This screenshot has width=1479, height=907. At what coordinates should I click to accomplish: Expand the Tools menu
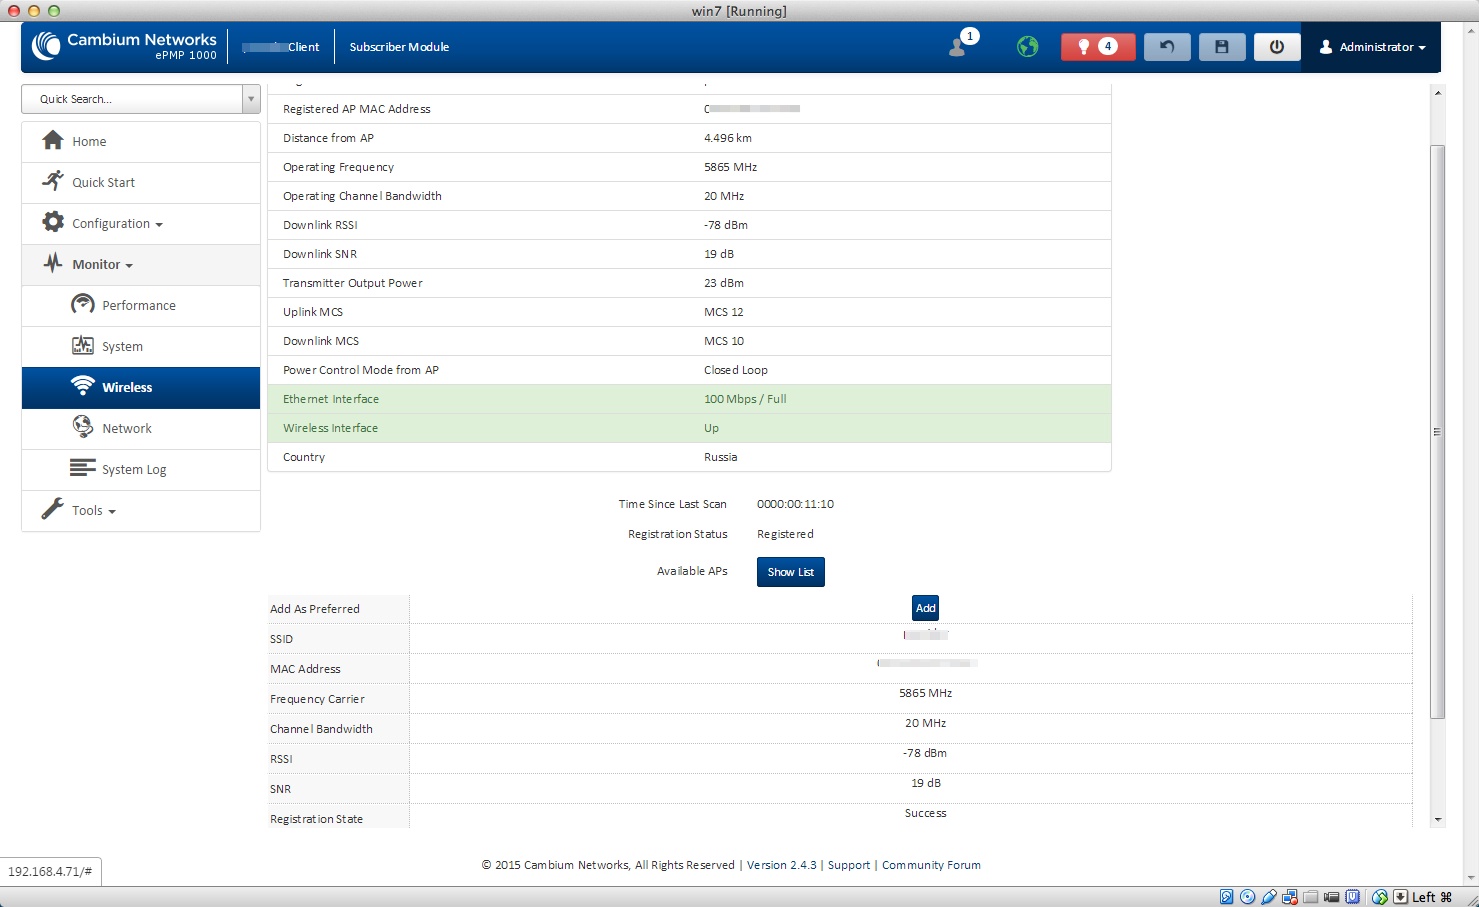[93, 511]
